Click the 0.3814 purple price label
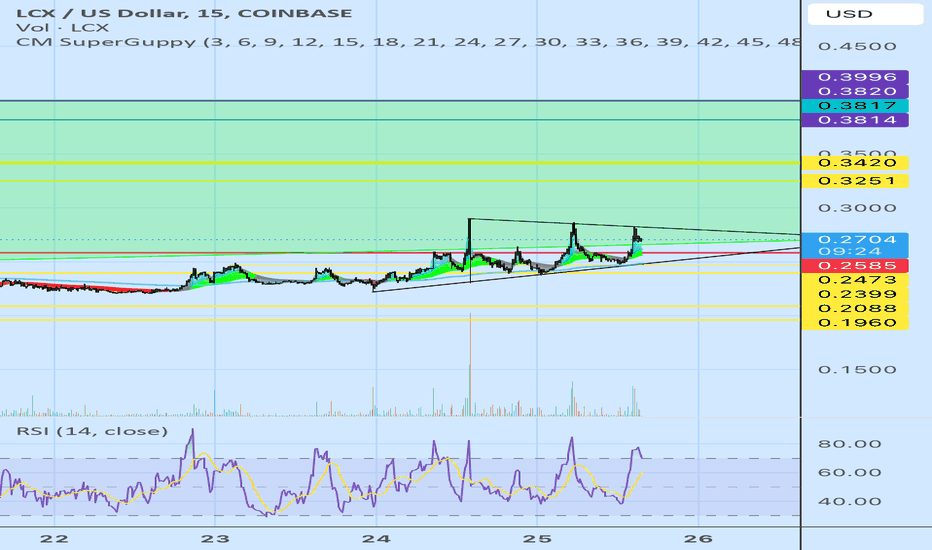This screenshot has height=550, width=932. coord(855,120)
